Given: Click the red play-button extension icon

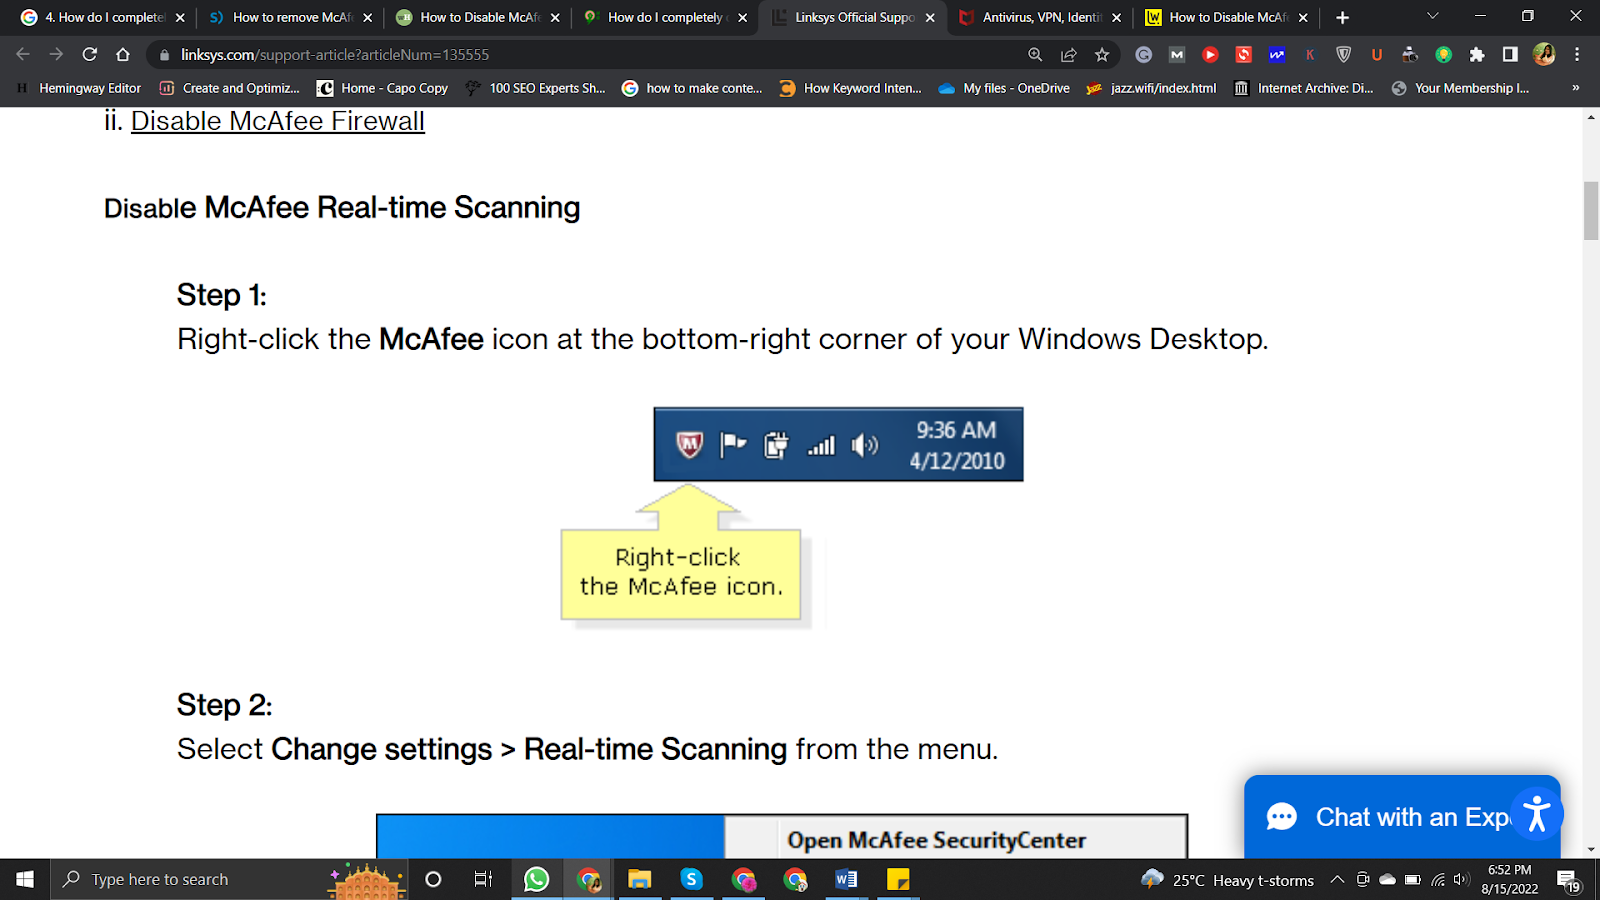Looking at the screenshot, I should click(1210, 55).
